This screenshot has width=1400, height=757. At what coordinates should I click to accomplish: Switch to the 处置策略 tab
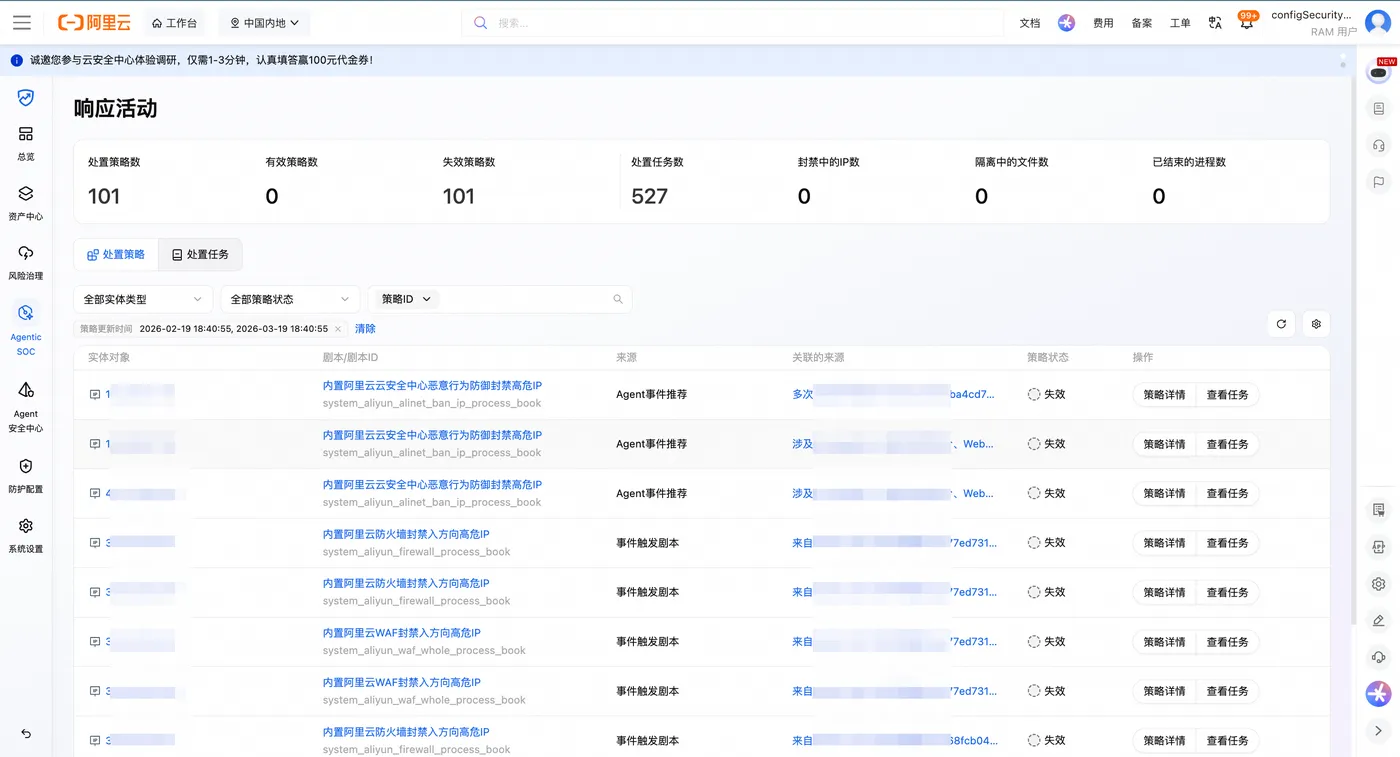coord(116,255)
